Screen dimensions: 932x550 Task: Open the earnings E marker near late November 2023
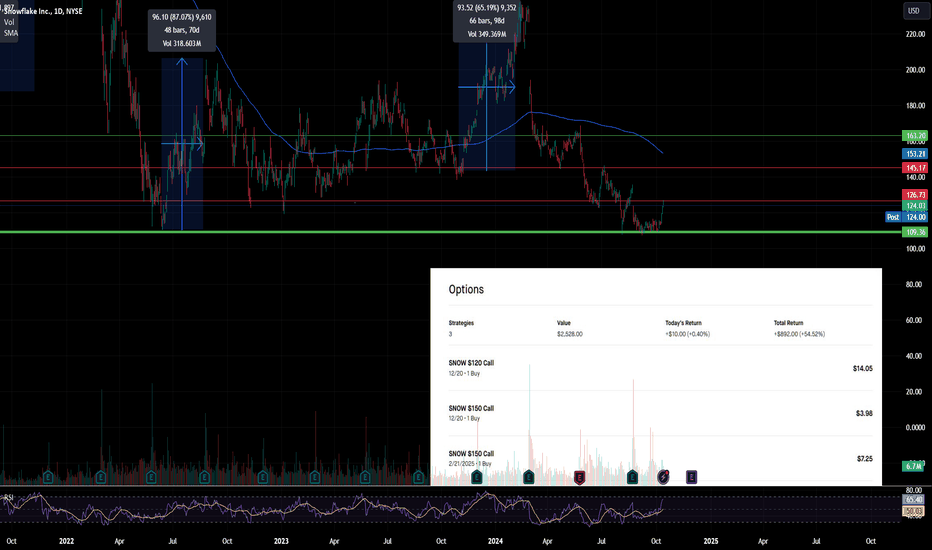pos(476,477)
